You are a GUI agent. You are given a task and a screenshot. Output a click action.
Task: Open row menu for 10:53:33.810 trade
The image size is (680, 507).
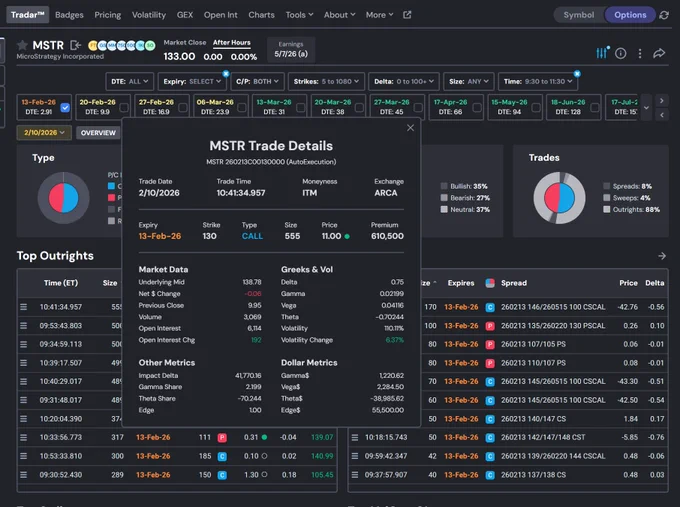pos(23,456)
